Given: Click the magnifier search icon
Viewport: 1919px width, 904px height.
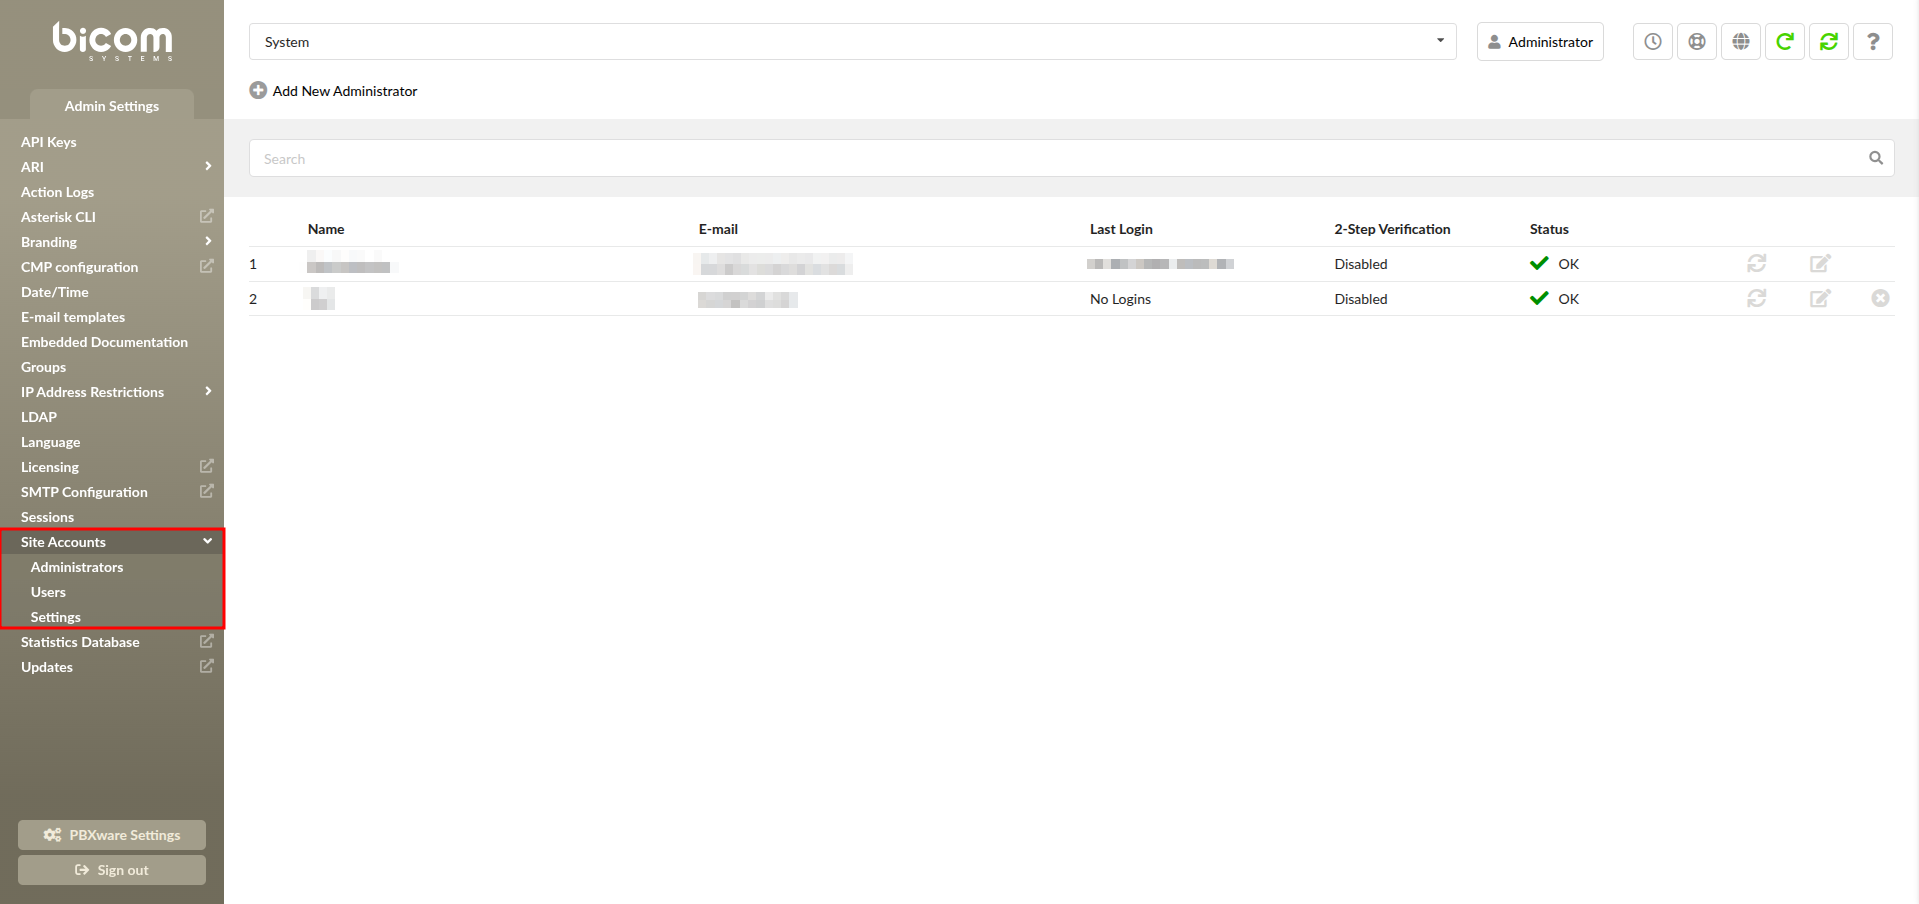Looking at the screenshot, I should 1876,158.
